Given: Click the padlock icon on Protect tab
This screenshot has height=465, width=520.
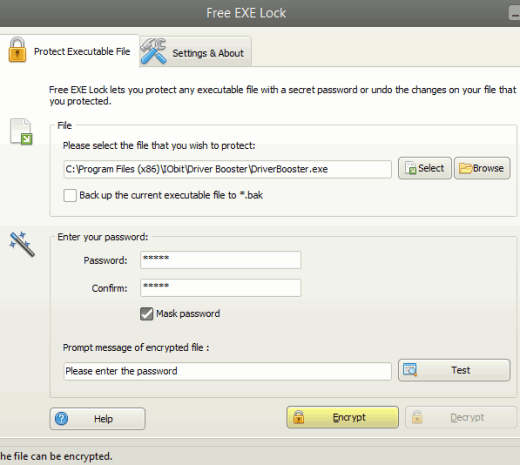Looking at the screenshot, I should (x=17, y=50).
